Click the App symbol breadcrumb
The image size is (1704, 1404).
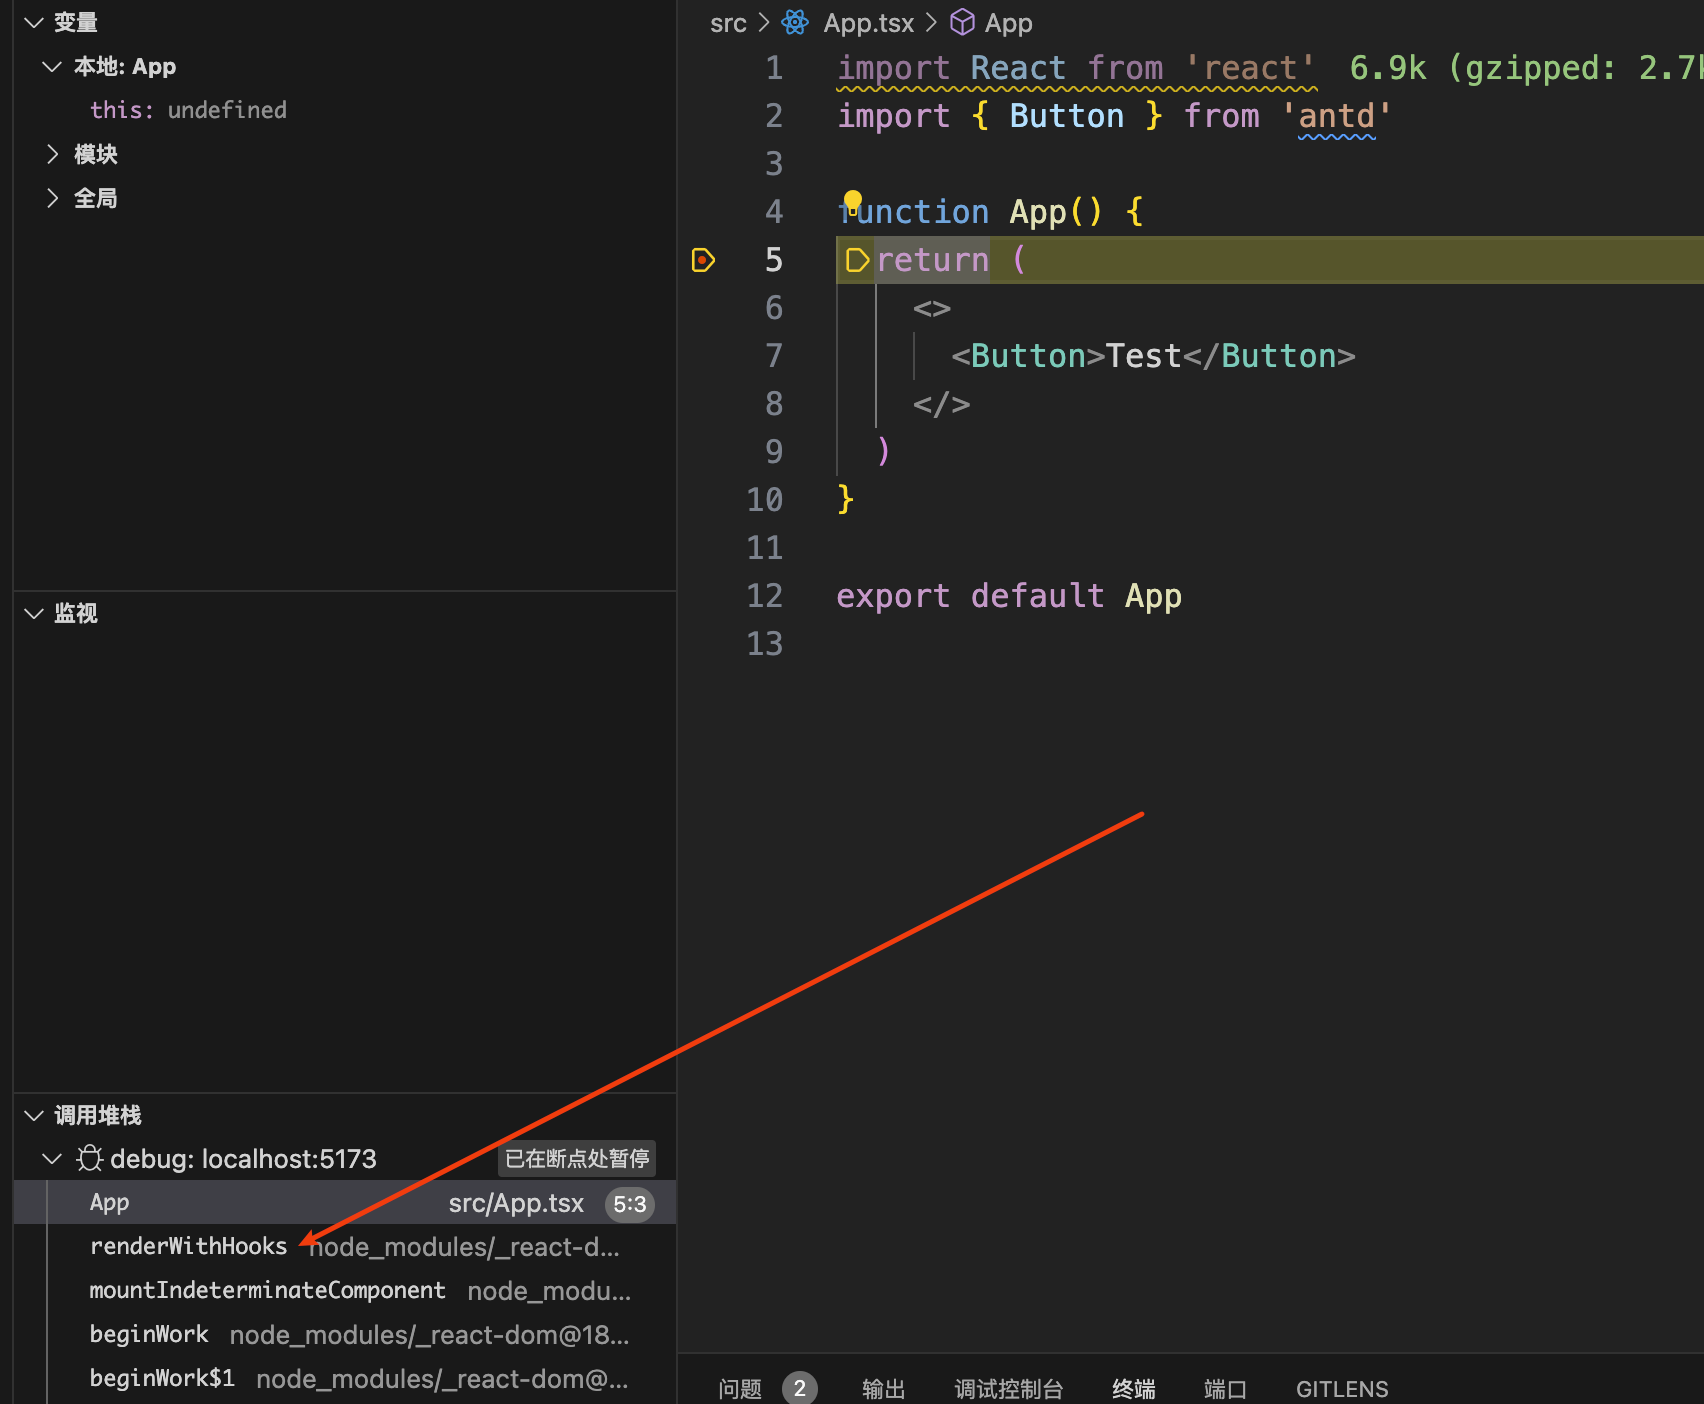(x=1008, y=23)
